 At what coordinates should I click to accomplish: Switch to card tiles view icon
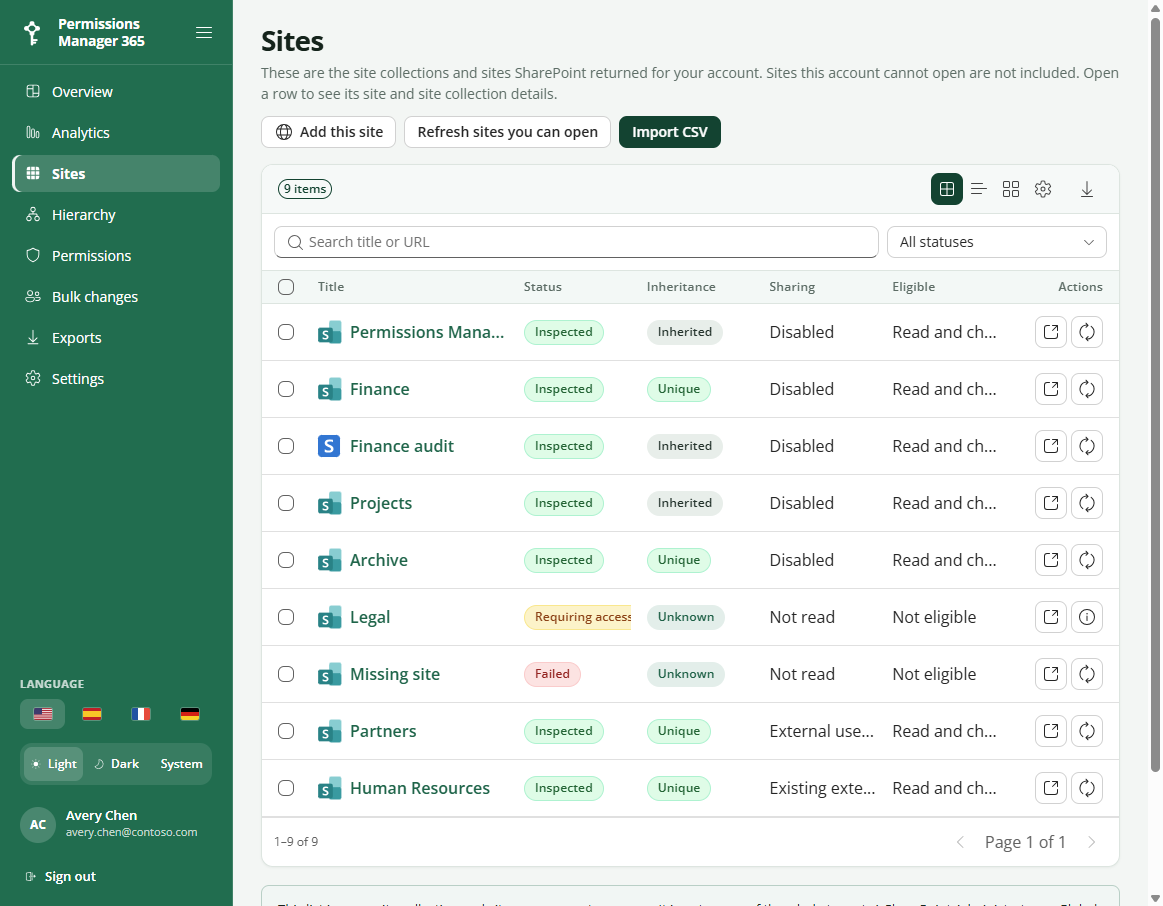pyautogui.click(x=1010, y=189)
